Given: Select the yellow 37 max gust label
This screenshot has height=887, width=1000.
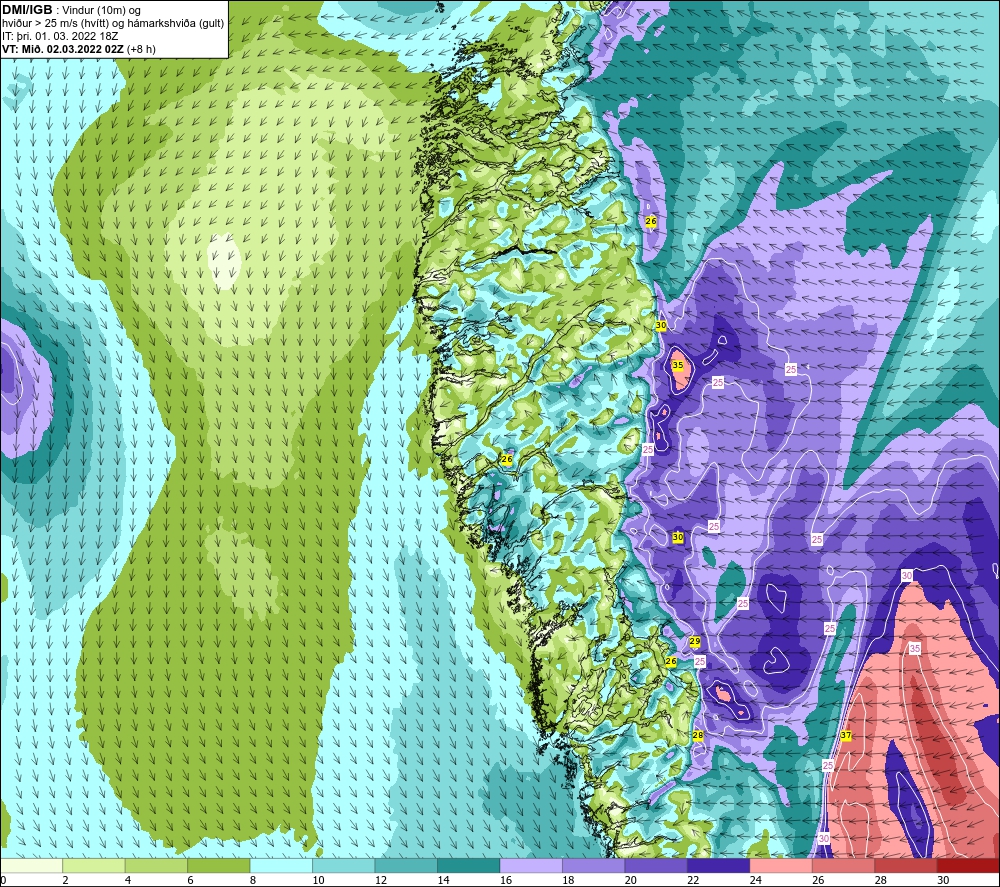Looking at the screenshot, I should pyautogui.click(x=846, y=735).
